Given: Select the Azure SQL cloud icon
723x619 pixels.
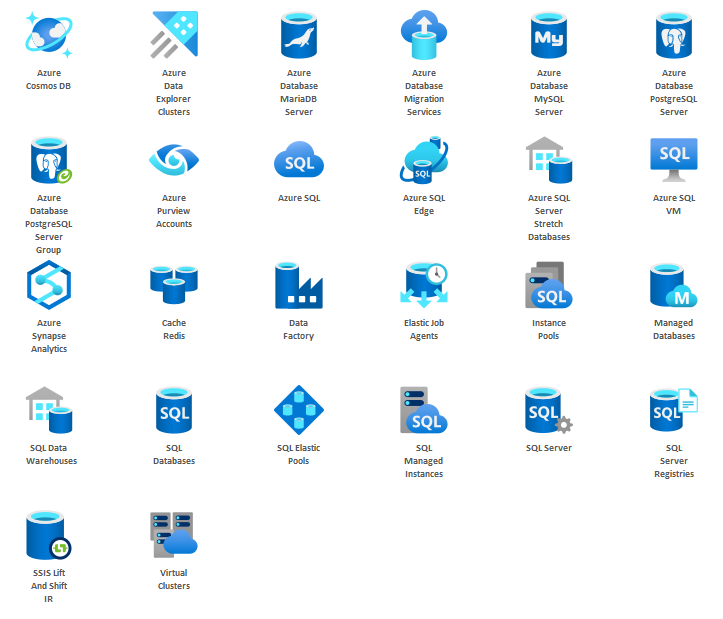Looking at the screenshot, I should [x=299, y=160].
